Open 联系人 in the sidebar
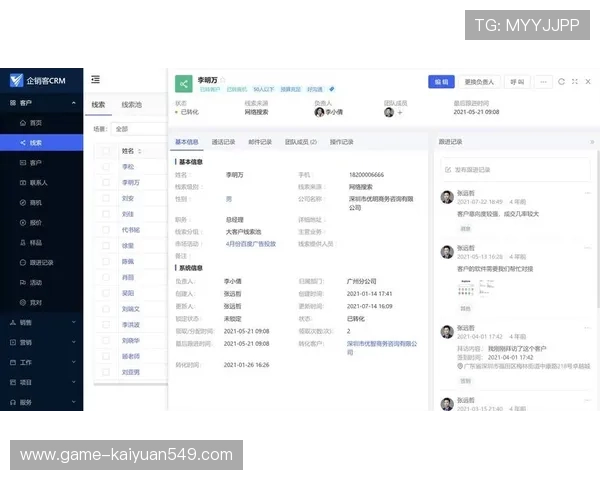Image resolution: width=600 pixels, height=480 pixels. click(39, 183)
